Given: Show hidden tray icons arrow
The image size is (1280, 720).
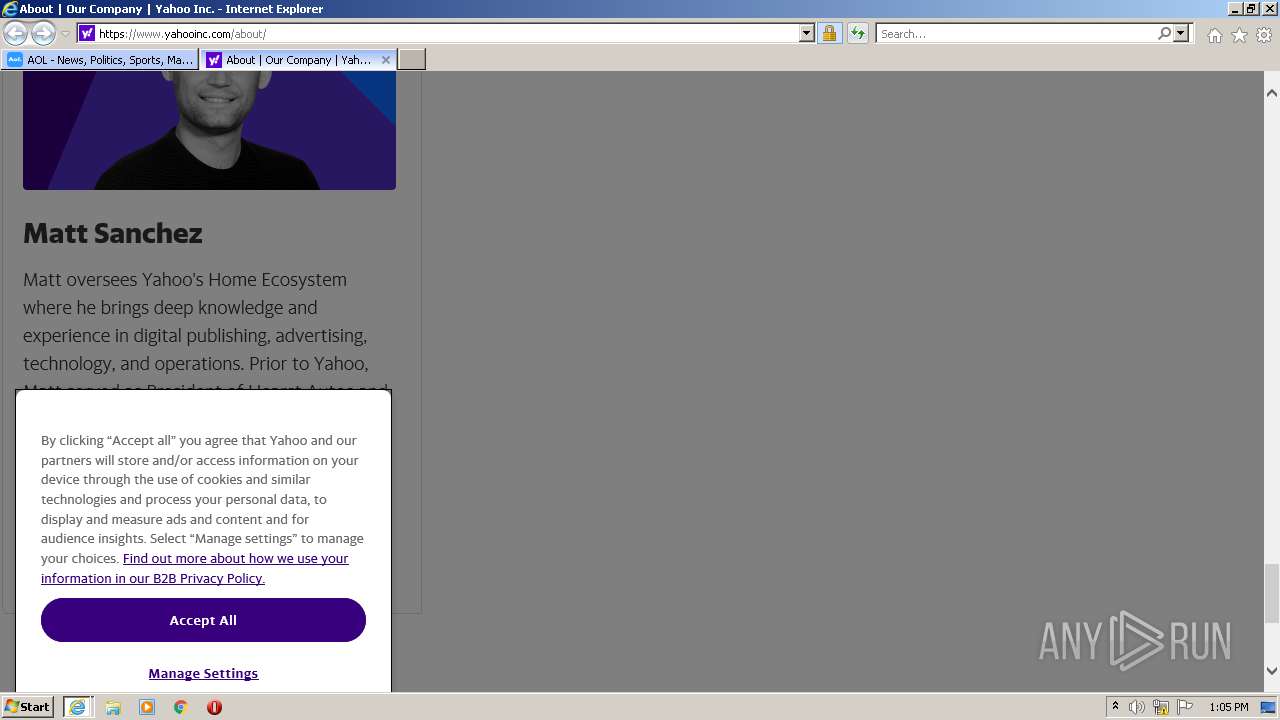Looking at the screenshot, I should click(1115, 707).
